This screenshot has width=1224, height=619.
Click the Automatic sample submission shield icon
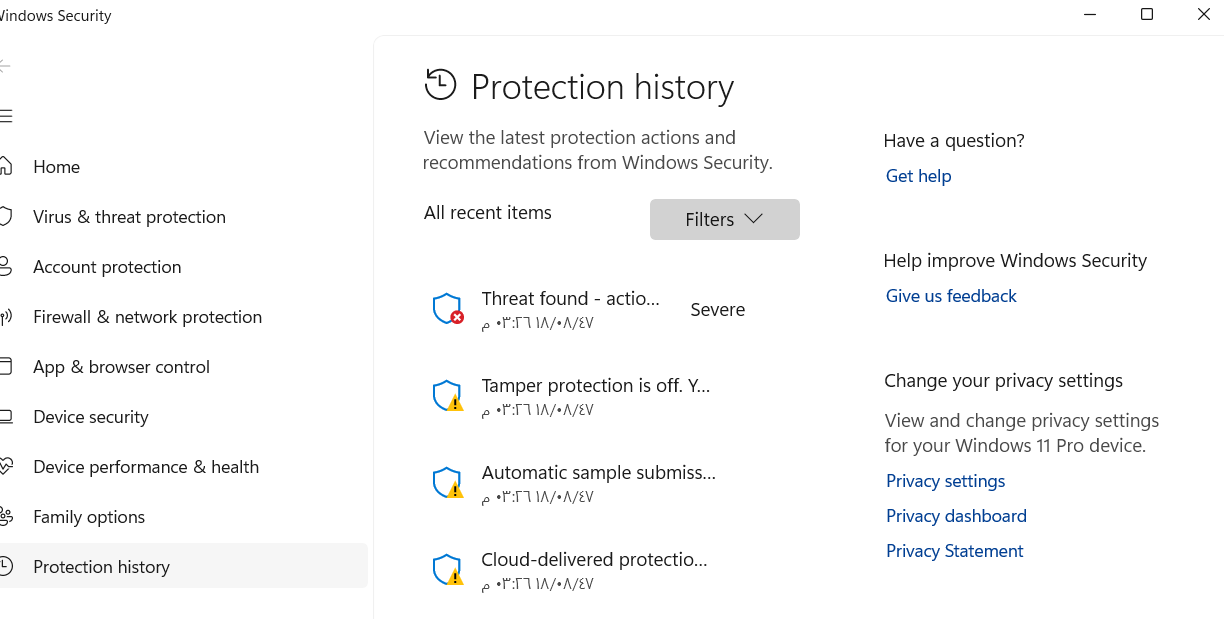(447, 483)
